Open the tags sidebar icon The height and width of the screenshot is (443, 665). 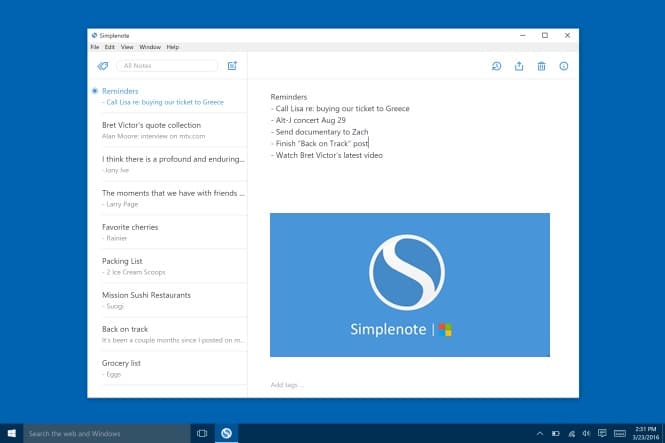103,66
